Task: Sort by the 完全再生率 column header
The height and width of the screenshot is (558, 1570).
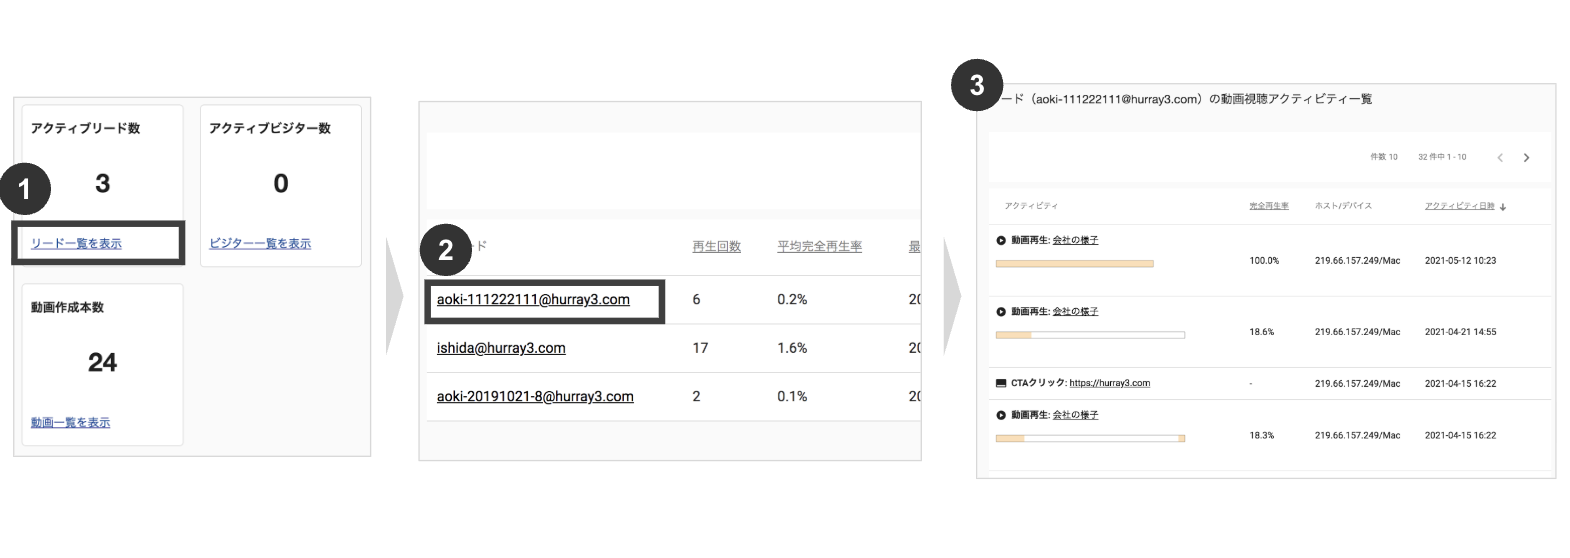Action: 1268,206
